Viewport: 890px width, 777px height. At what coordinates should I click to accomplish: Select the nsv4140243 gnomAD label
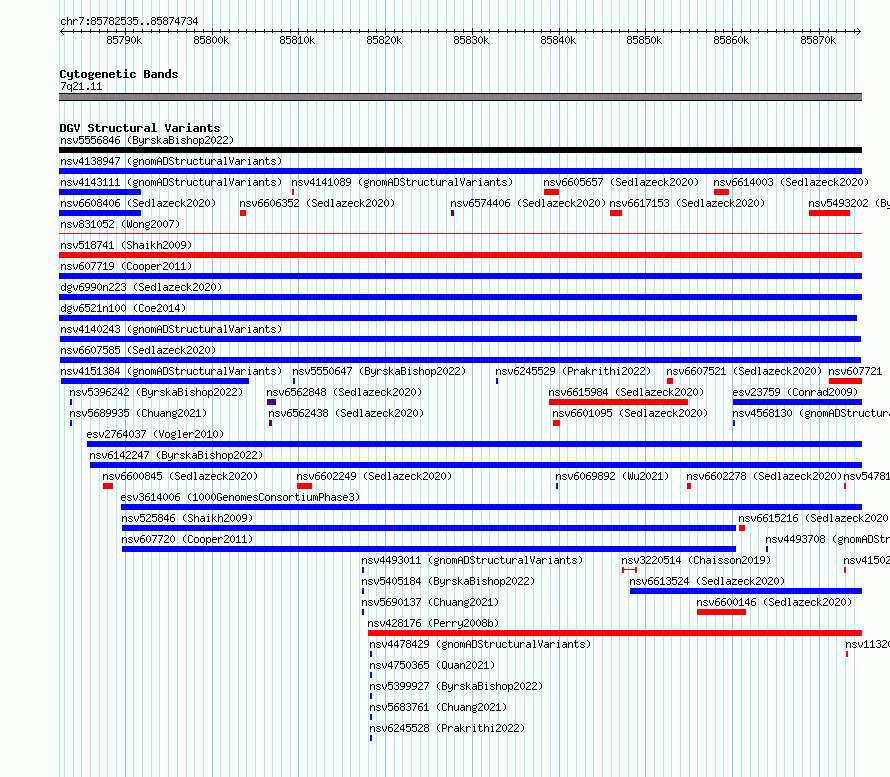click(x=171, y=329)
